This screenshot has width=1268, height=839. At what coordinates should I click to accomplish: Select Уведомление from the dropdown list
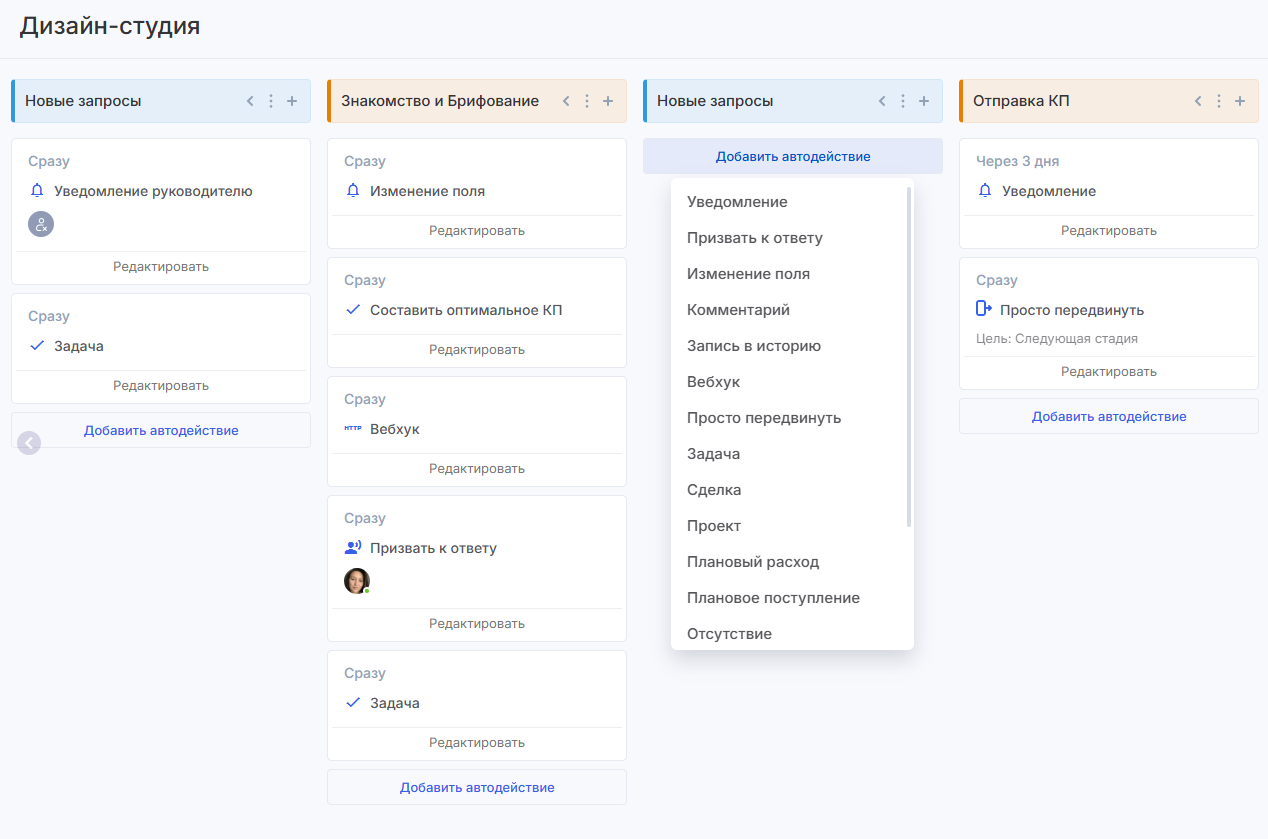click(737, 202)
